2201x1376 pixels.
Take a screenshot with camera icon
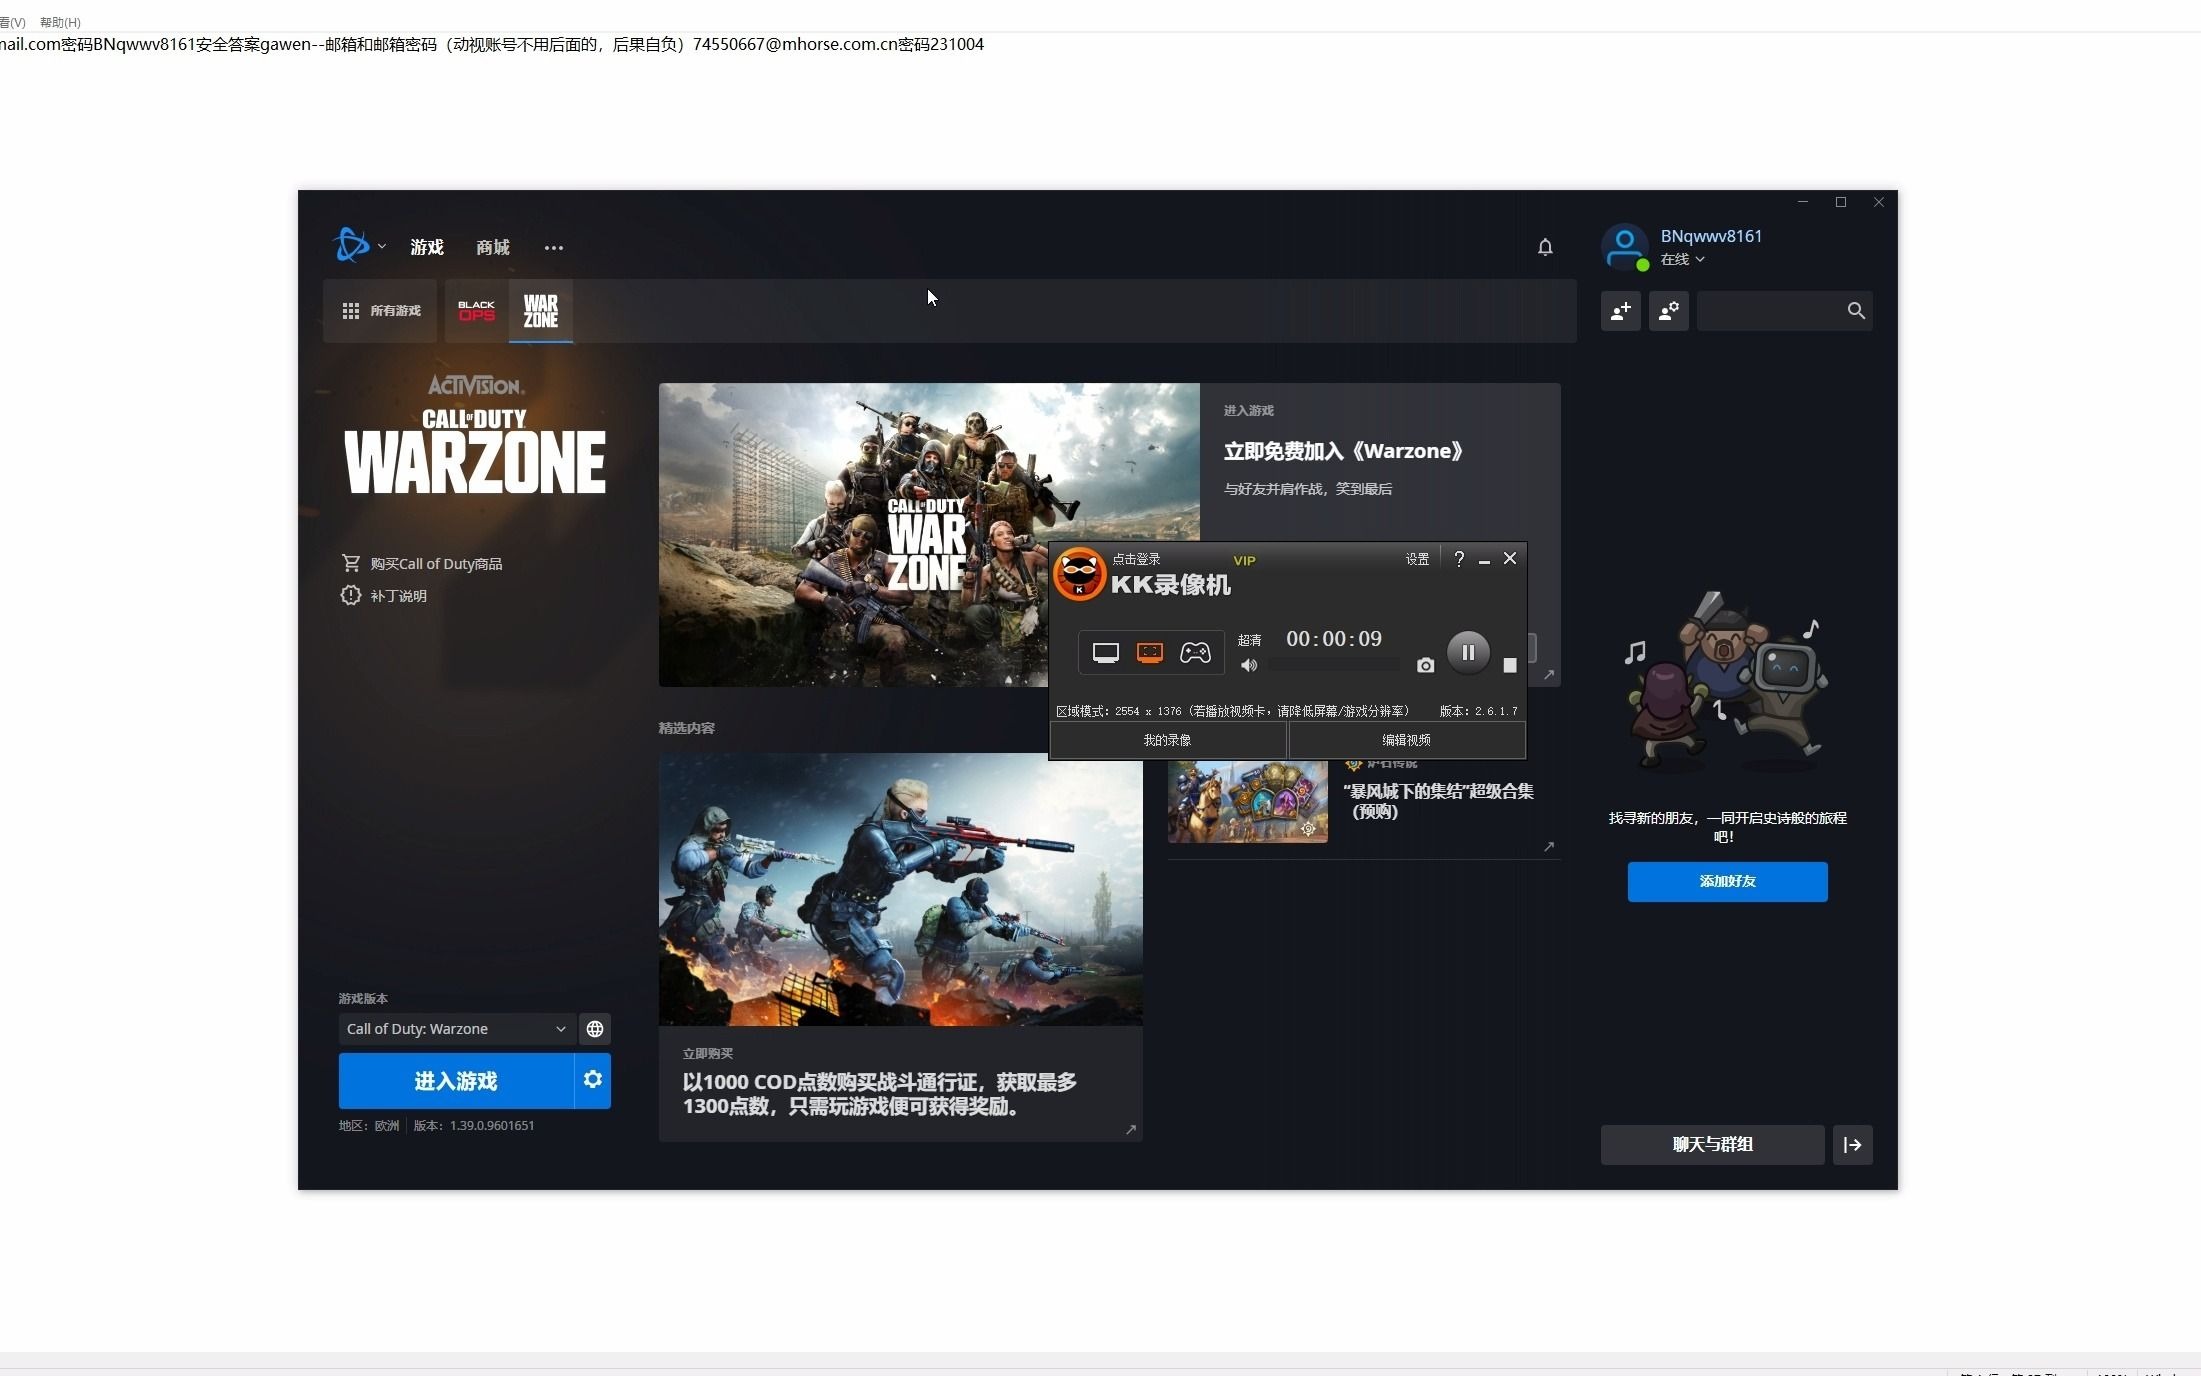1426,665
